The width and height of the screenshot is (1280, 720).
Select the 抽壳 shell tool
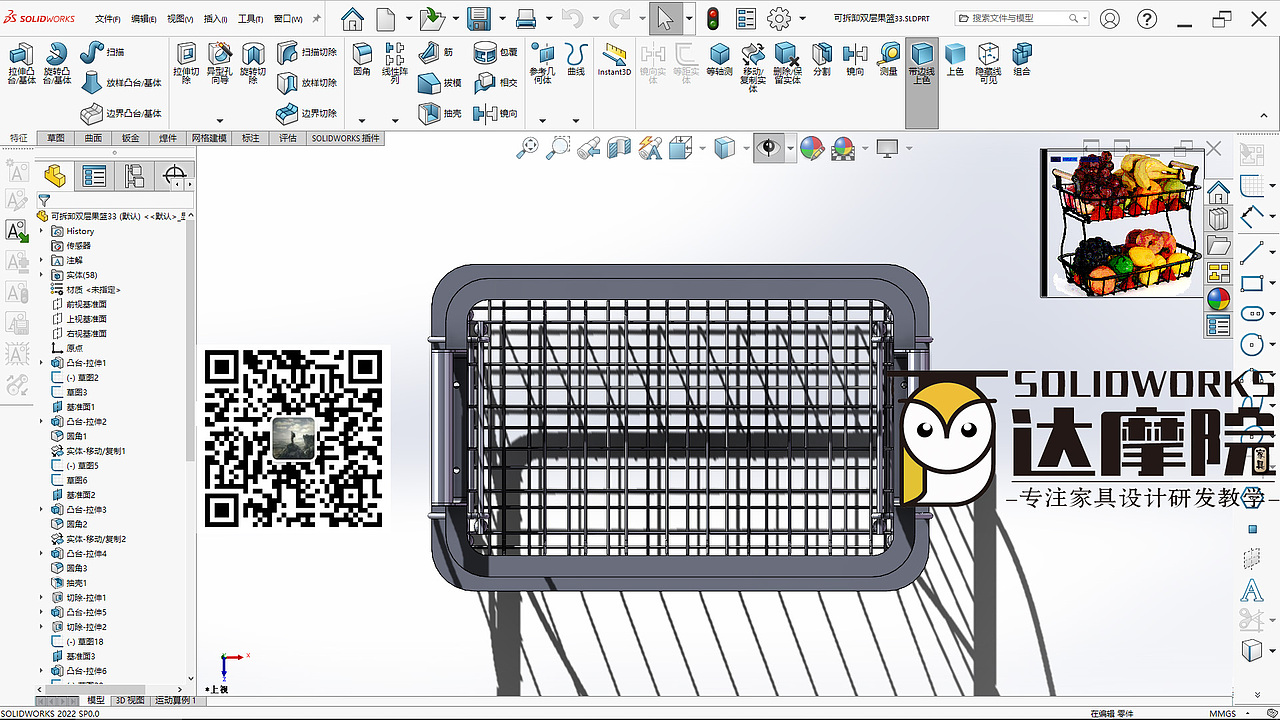(x=440, y=113)
